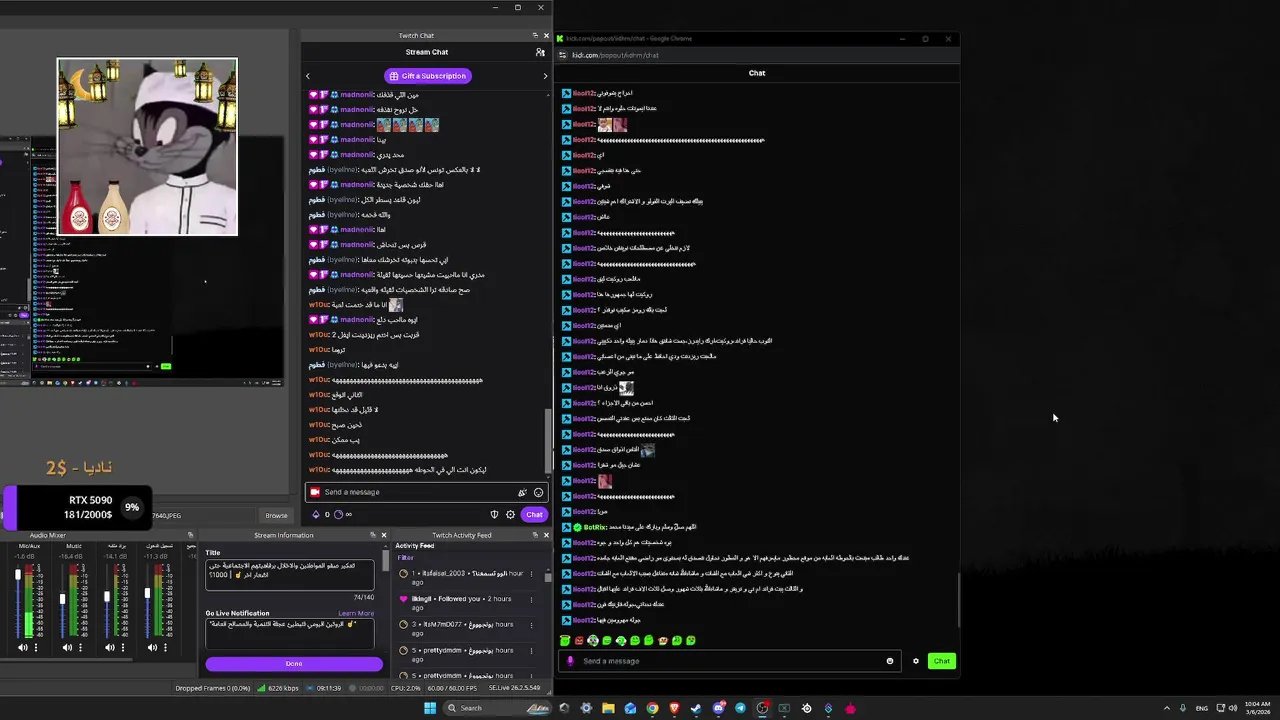
Task: Open emote picker in Twitch message box
Action: tap(538, 492)
